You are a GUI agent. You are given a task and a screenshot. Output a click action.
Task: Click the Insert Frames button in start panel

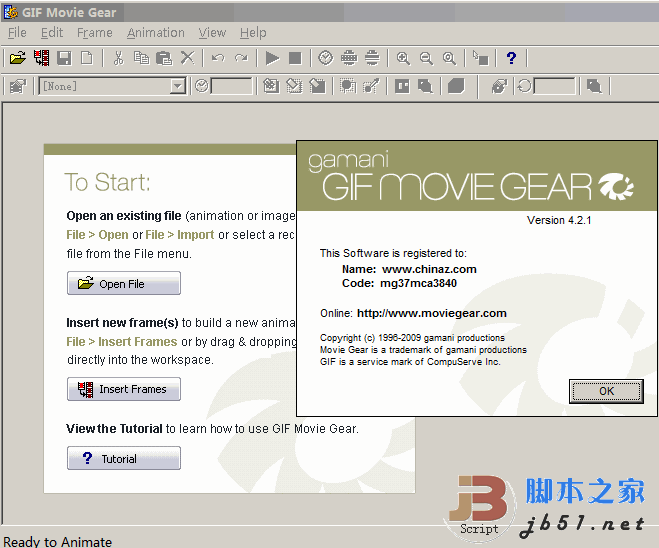124,389
